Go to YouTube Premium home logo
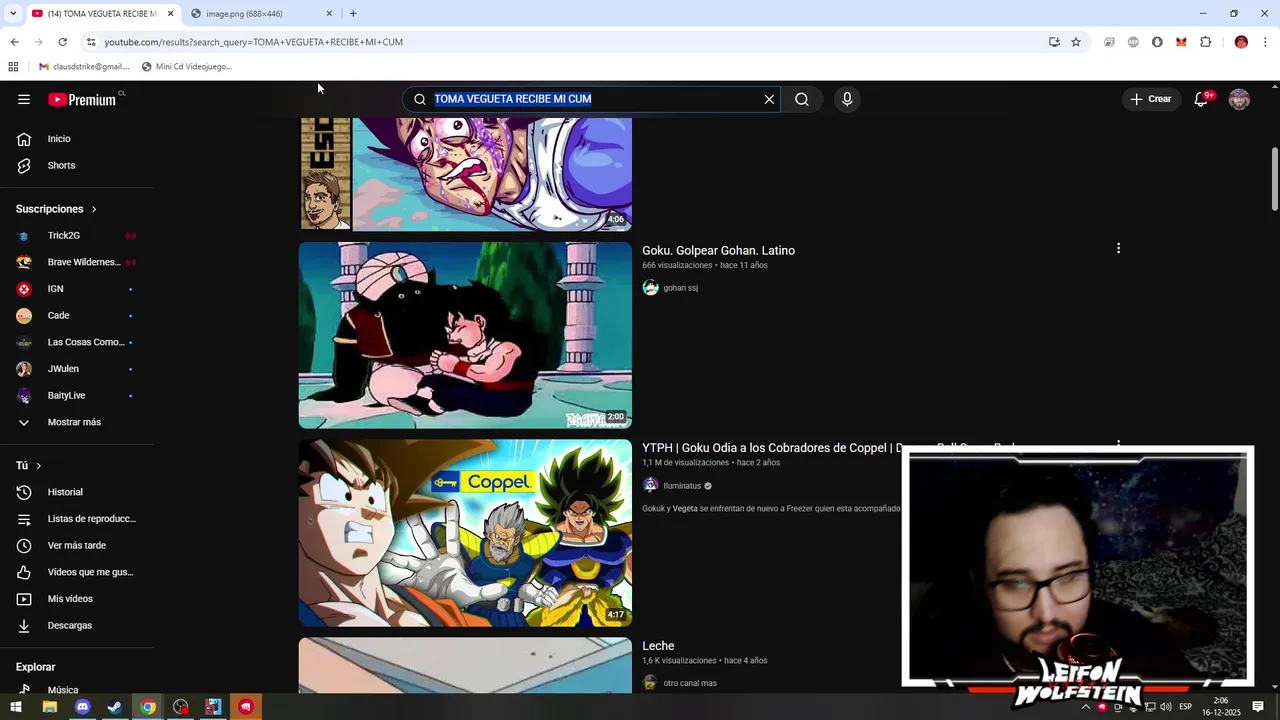This screenshot has width=1280, height=720. pyautogui.click(x=82, y=99)
